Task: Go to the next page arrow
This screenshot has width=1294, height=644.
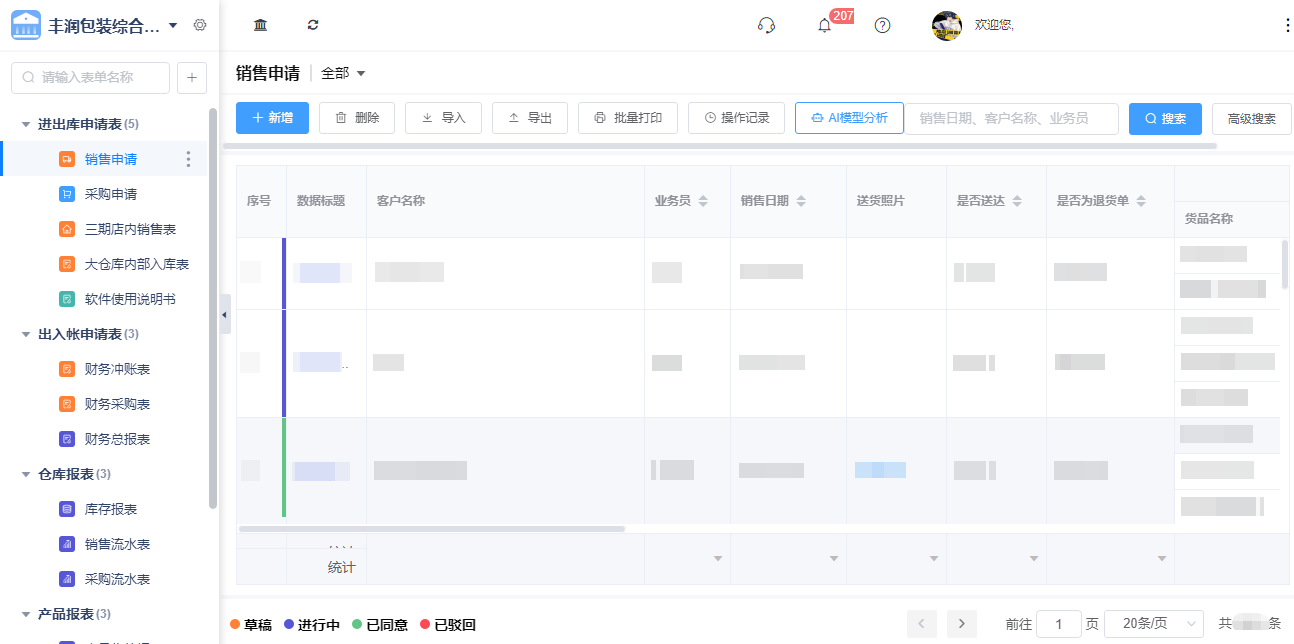Action: [x=961, y=624]
